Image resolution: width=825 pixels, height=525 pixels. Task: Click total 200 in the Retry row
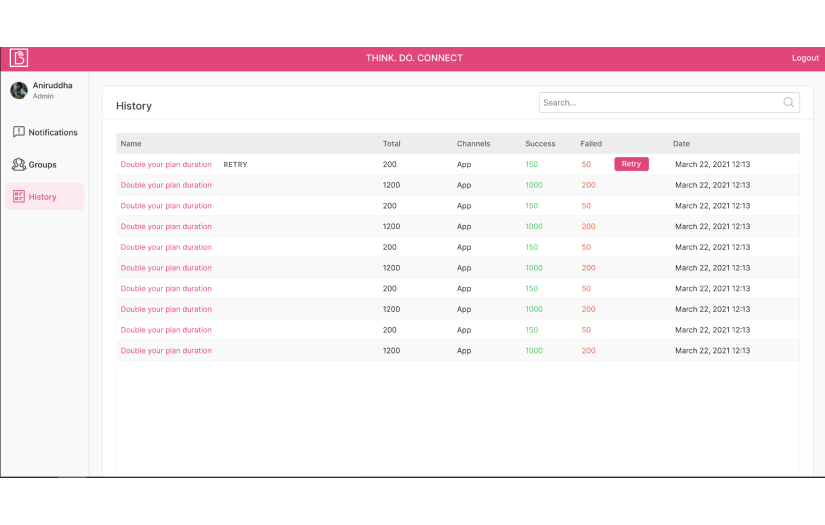tap(389, 164)
